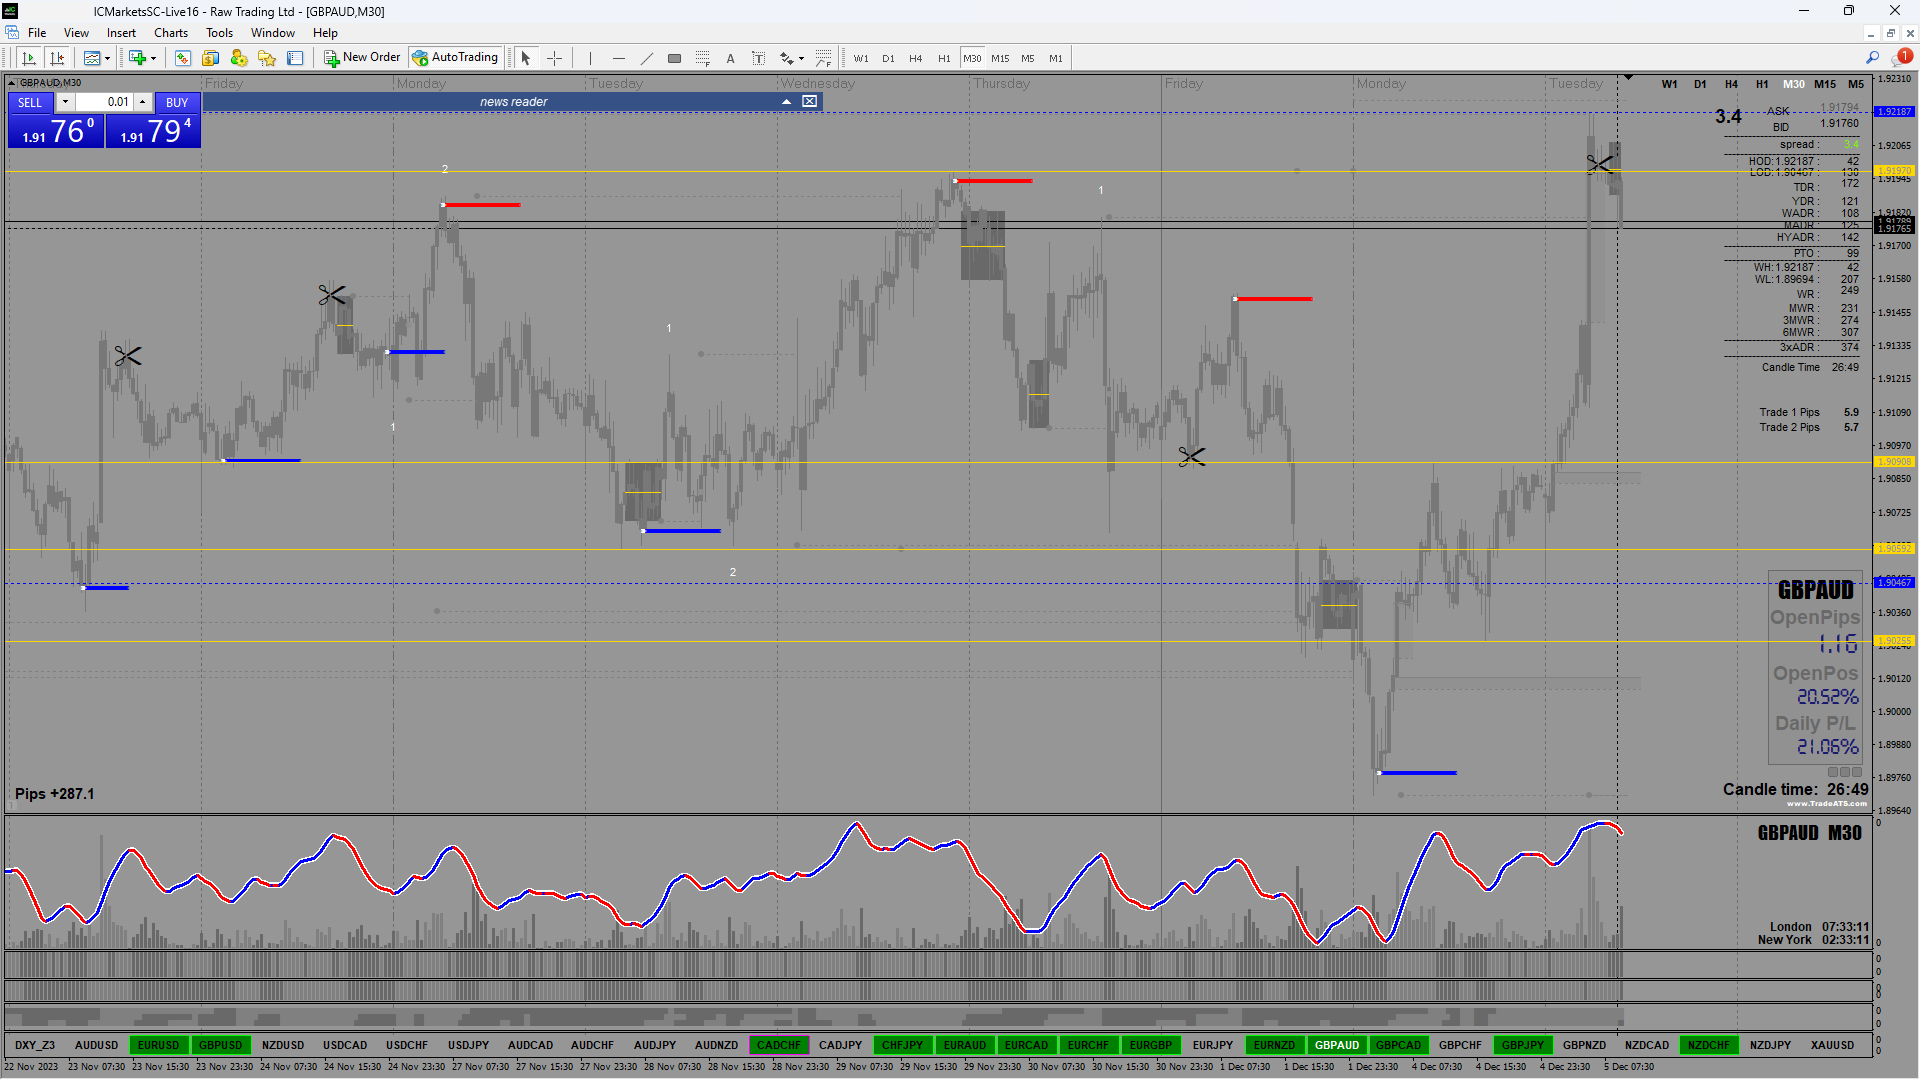This screenshot has width=1920, height=1080.
Task: Select the rectangle shape tool
Action: pos(675,58)
